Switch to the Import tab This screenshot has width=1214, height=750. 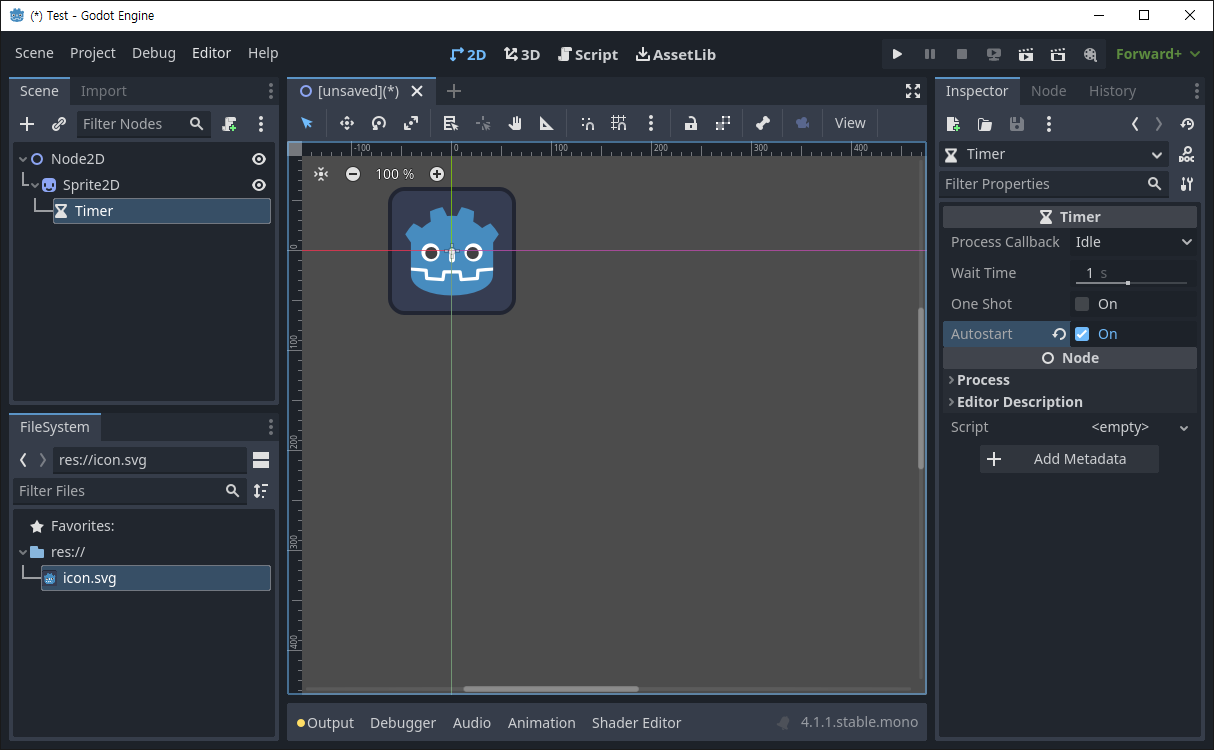coord(104,91)
